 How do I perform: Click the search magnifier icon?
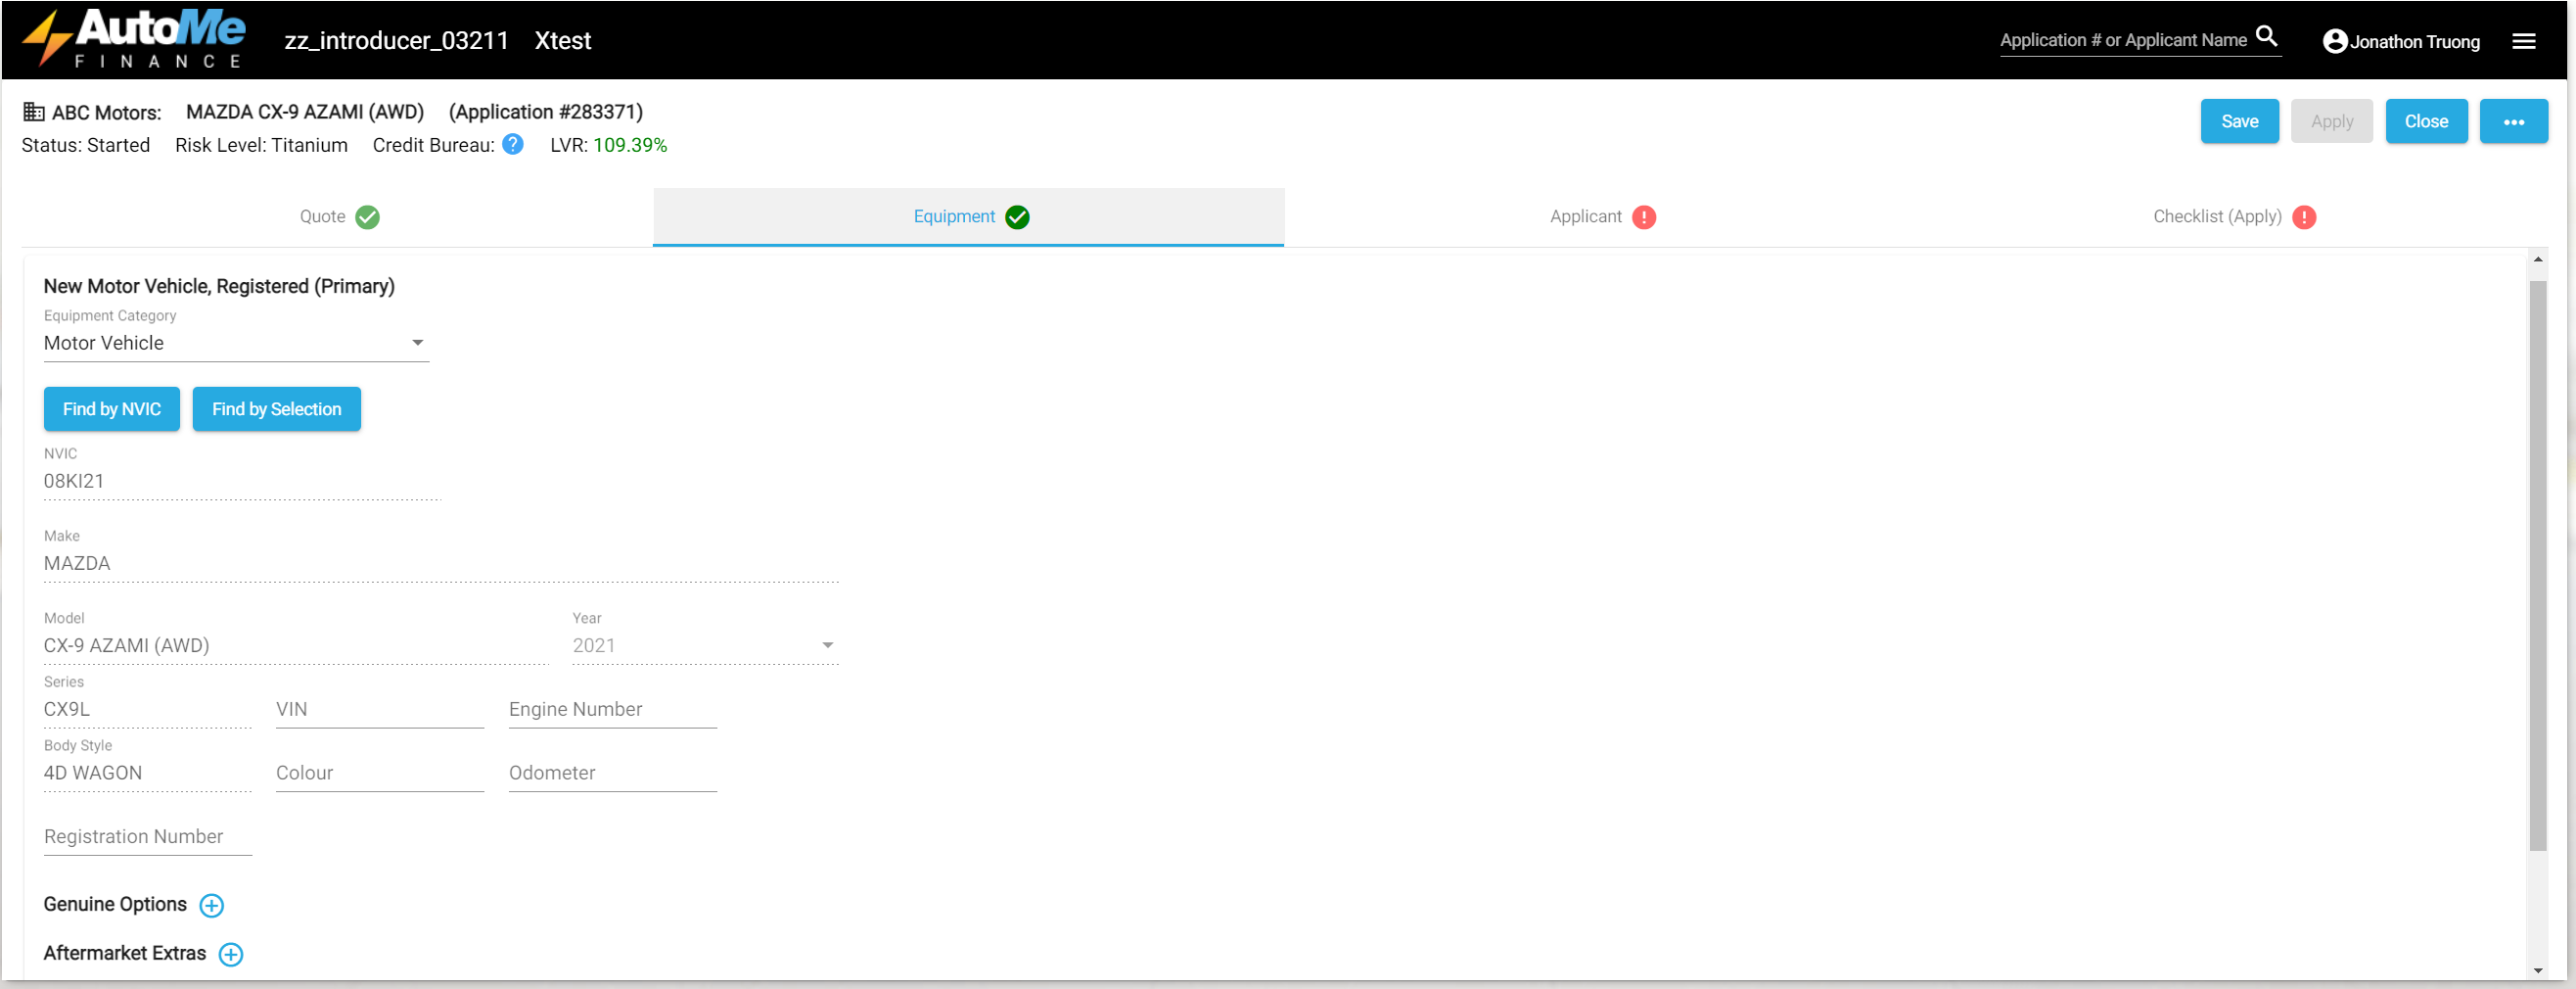(2267, 37)
